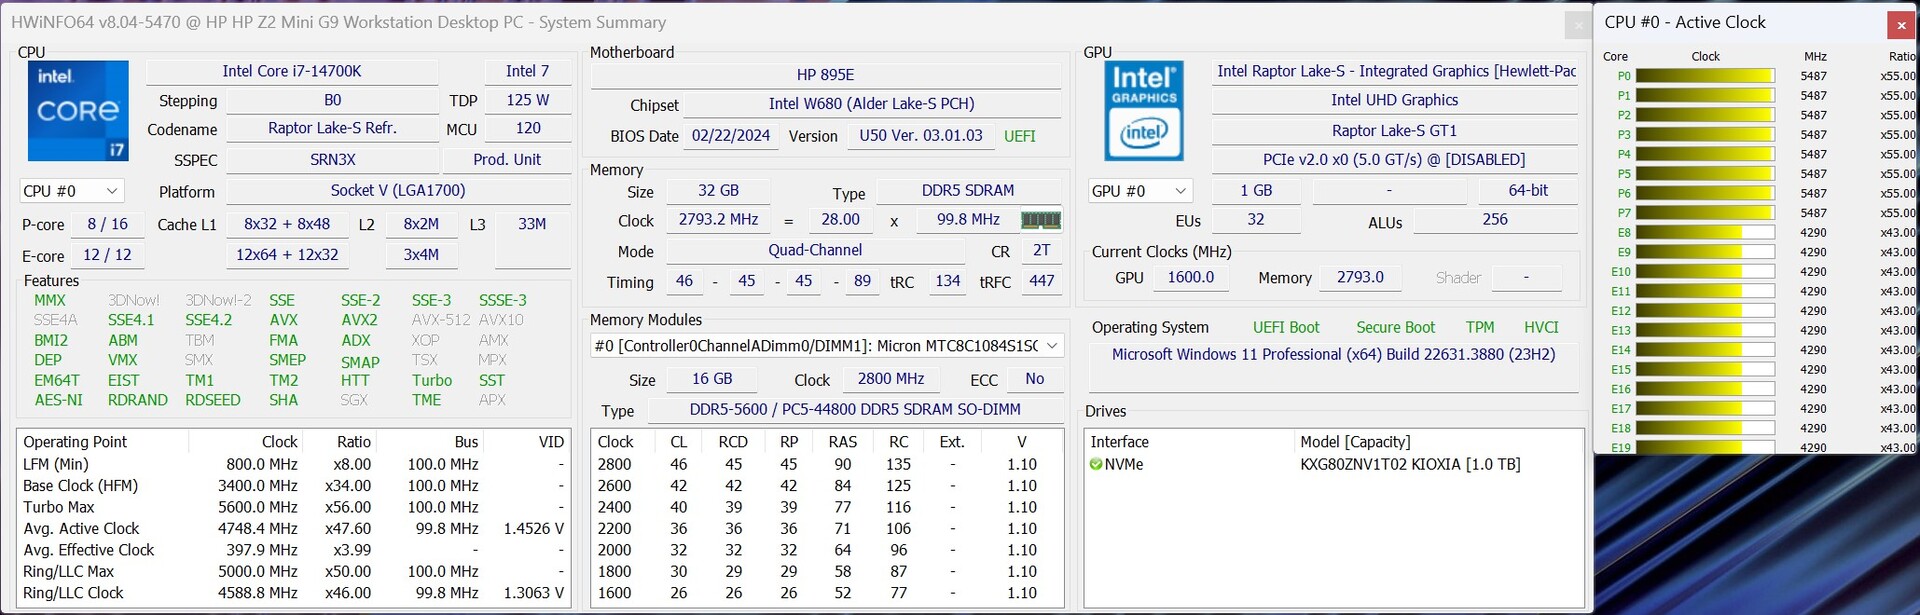
Task: Click the ECC No value
Action: [x=1035, y=379]
